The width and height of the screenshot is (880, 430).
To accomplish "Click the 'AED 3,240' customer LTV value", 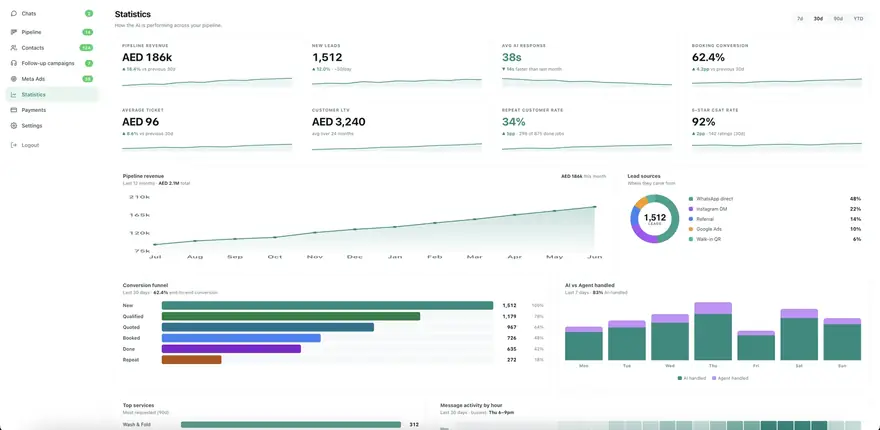I will click(x=338, y=122).
